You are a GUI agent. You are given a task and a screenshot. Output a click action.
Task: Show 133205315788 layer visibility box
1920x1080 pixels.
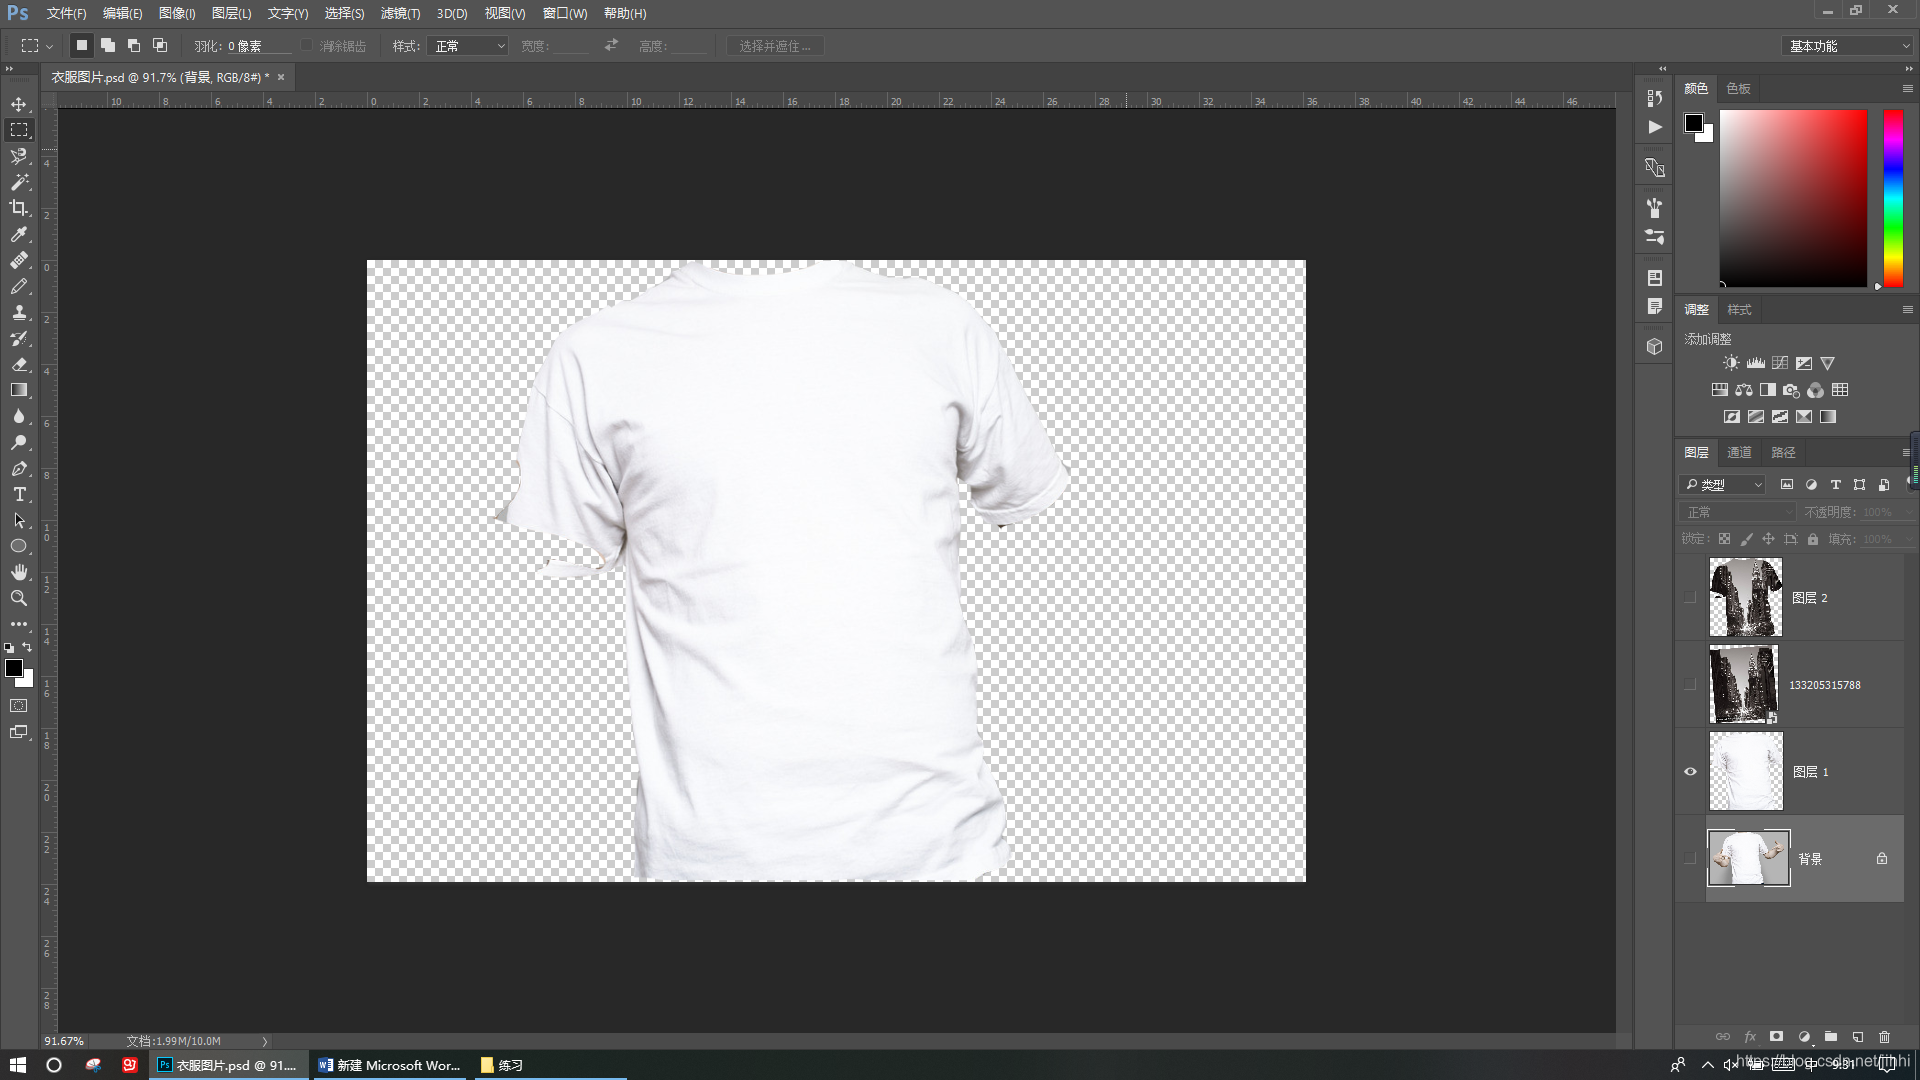(1690, 684)
